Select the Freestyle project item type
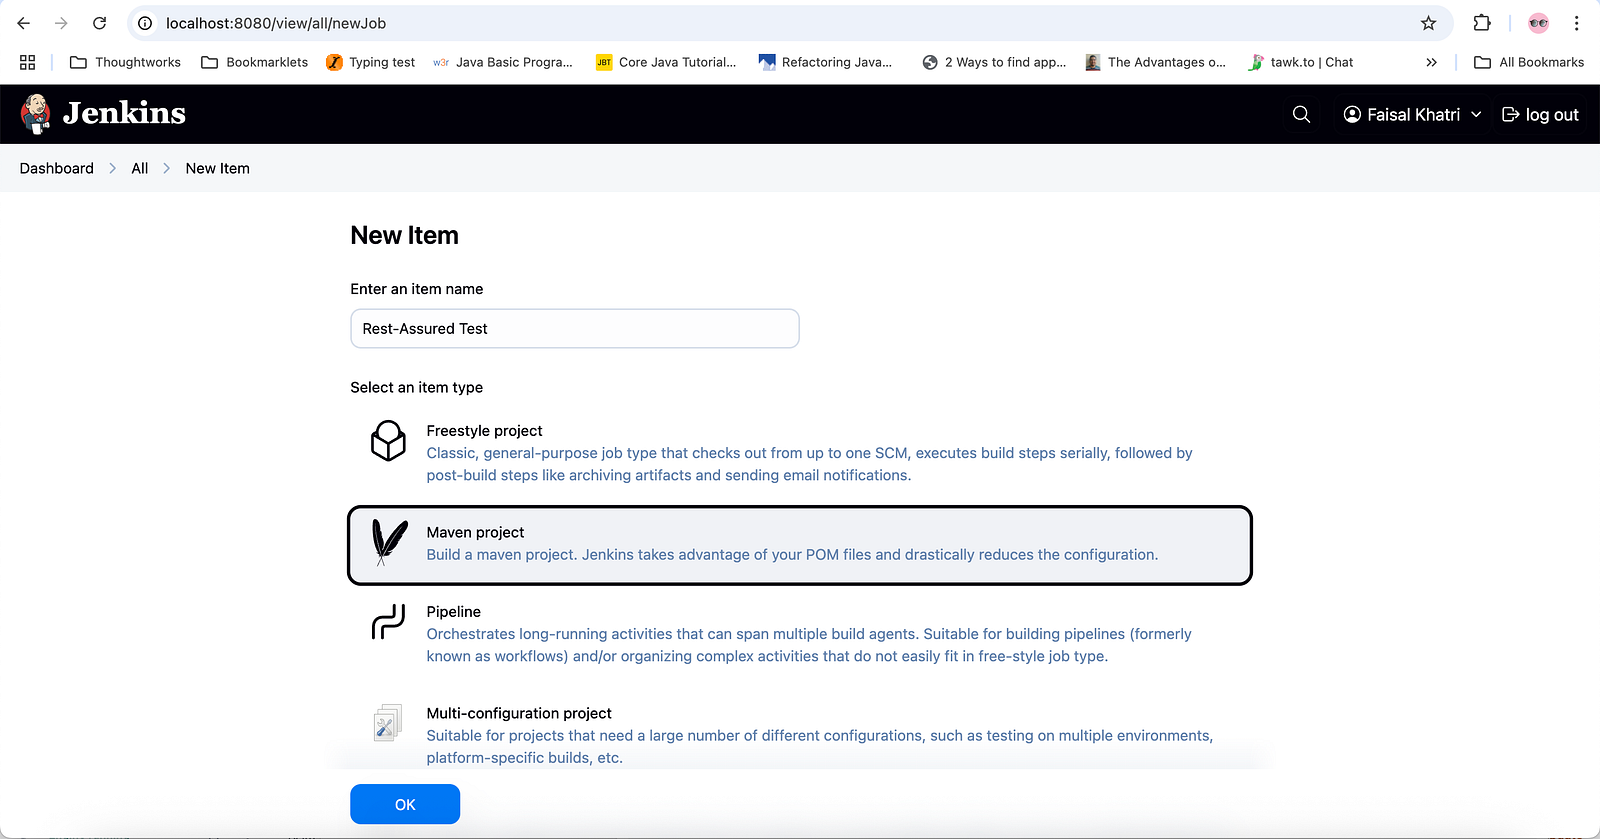The image size is (1600, 839). [800, 453]
